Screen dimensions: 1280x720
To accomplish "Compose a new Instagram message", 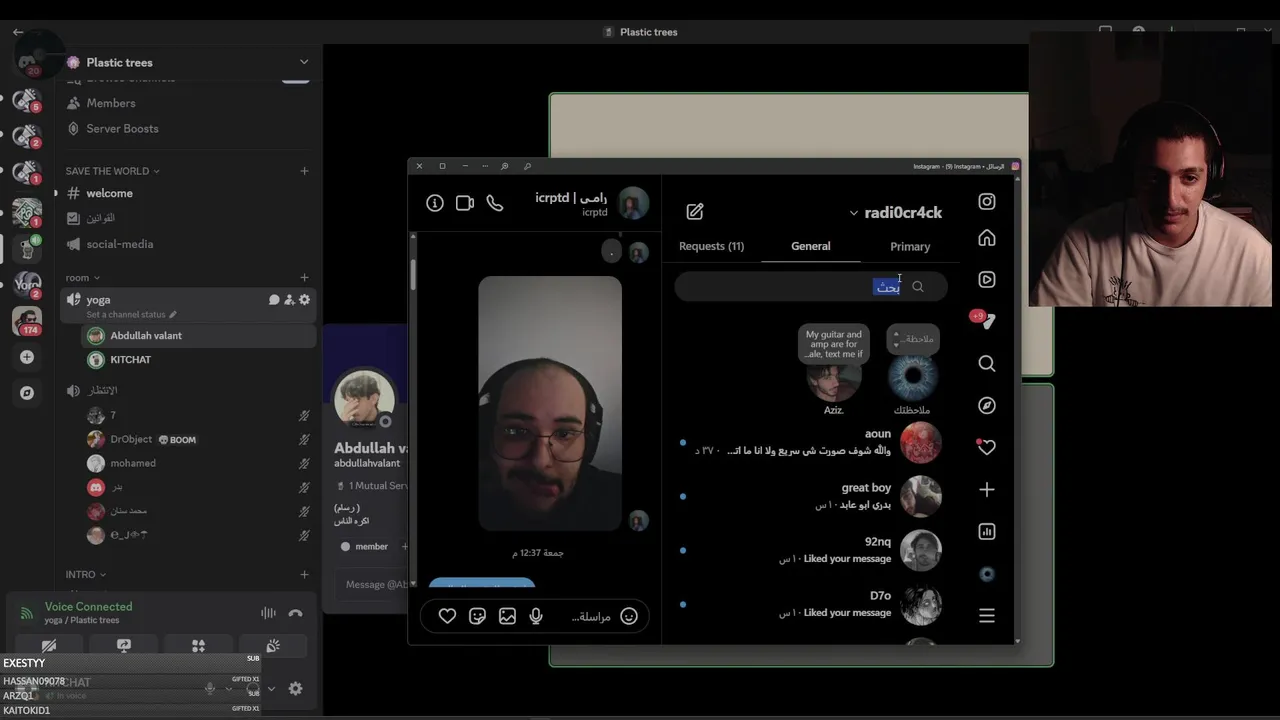I will tap(695, 212).
